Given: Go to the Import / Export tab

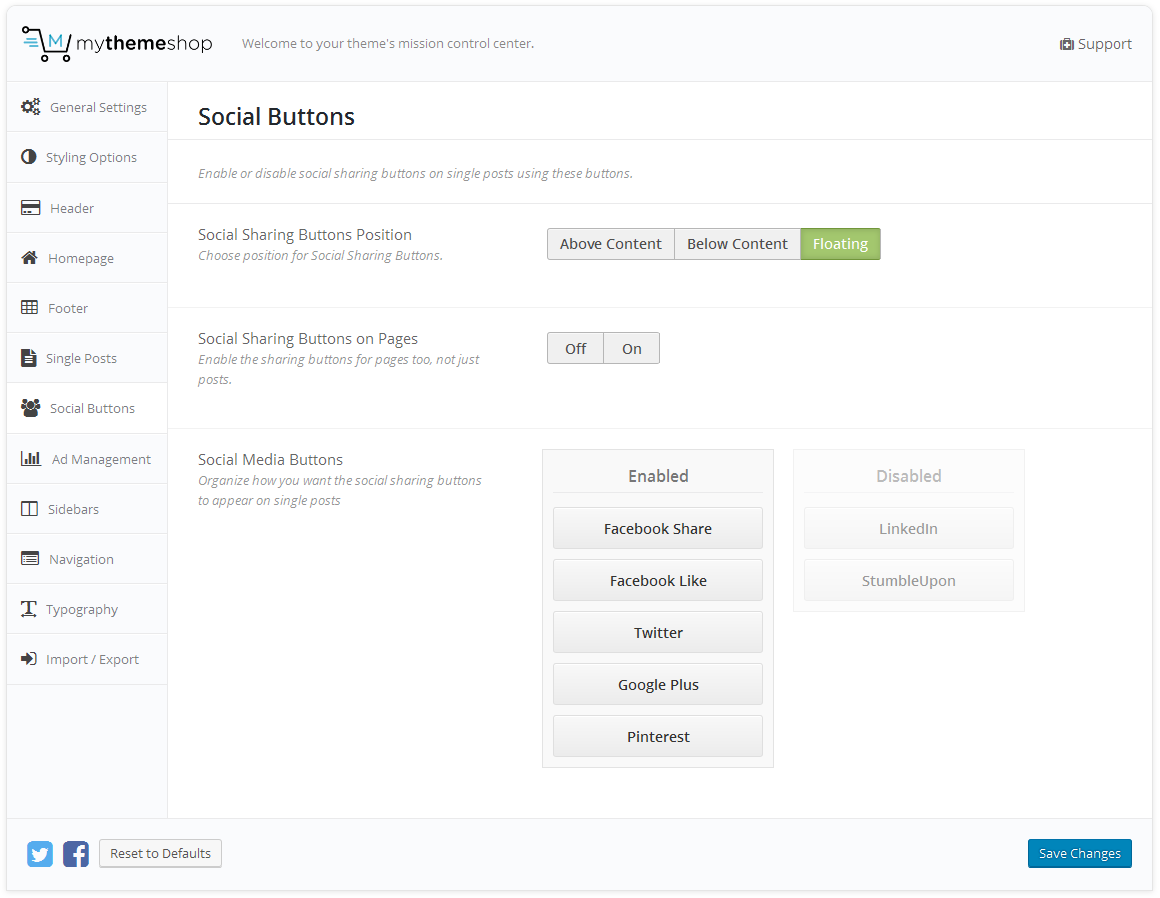Looking at the screenshot, I should click(x=92, y=659).
